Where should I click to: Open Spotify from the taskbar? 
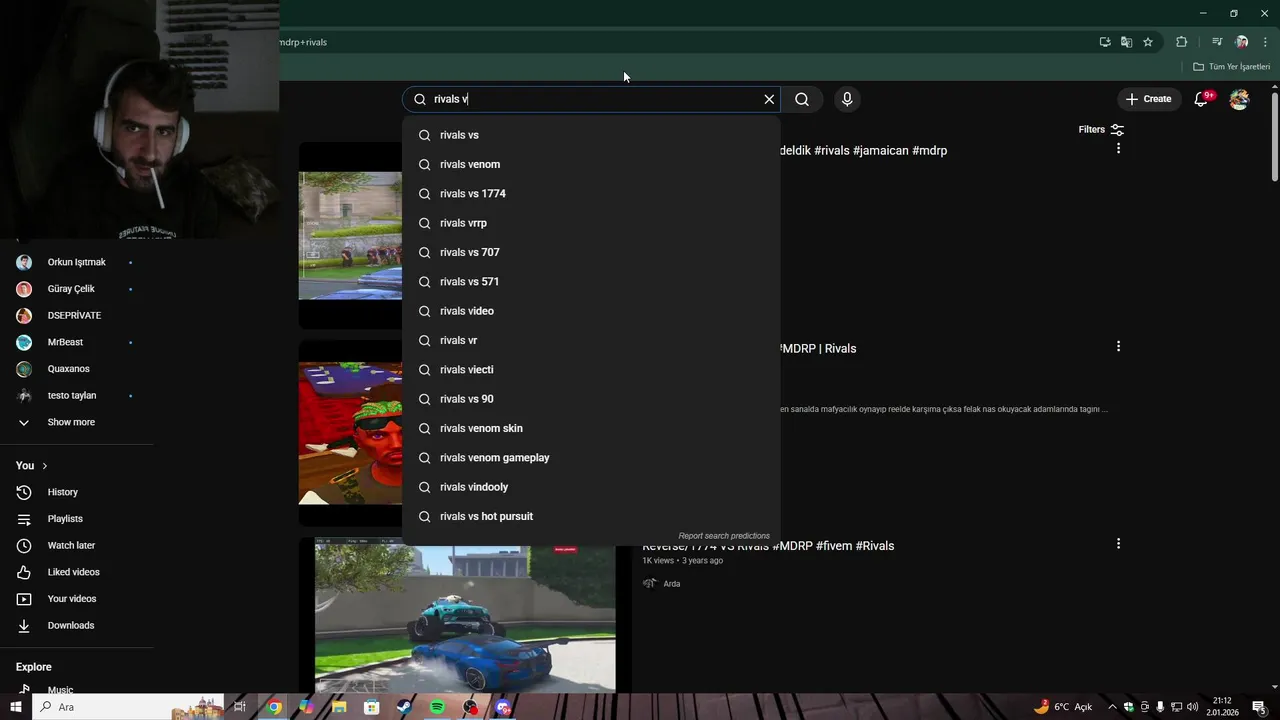coord(437,707)
